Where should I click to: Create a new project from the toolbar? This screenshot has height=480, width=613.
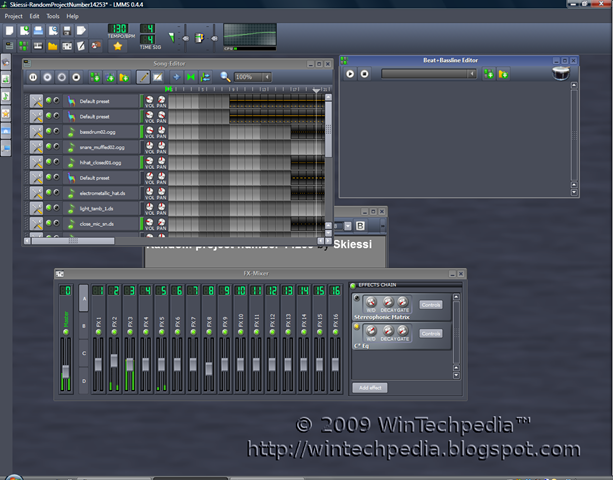click(9, 30)
